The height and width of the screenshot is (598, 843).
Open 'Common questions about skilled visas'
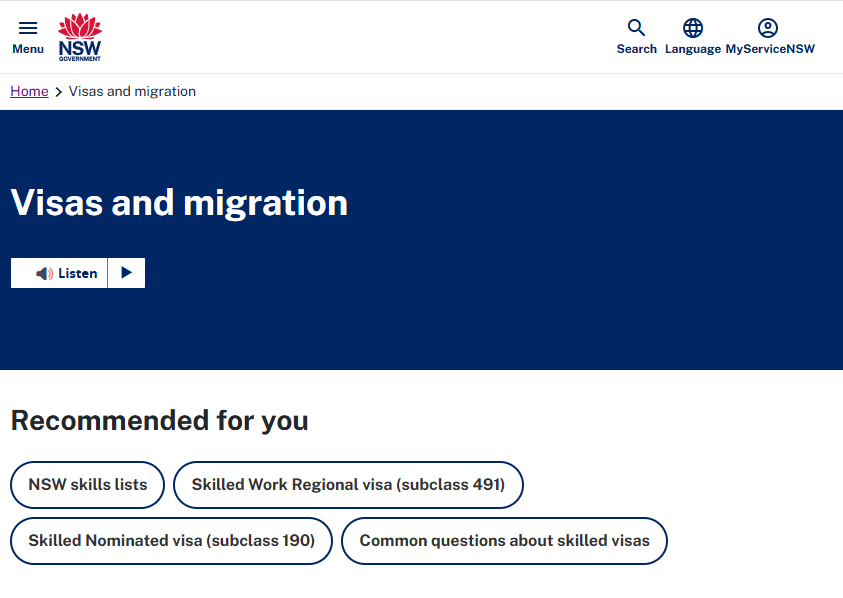tap(504, 541)
